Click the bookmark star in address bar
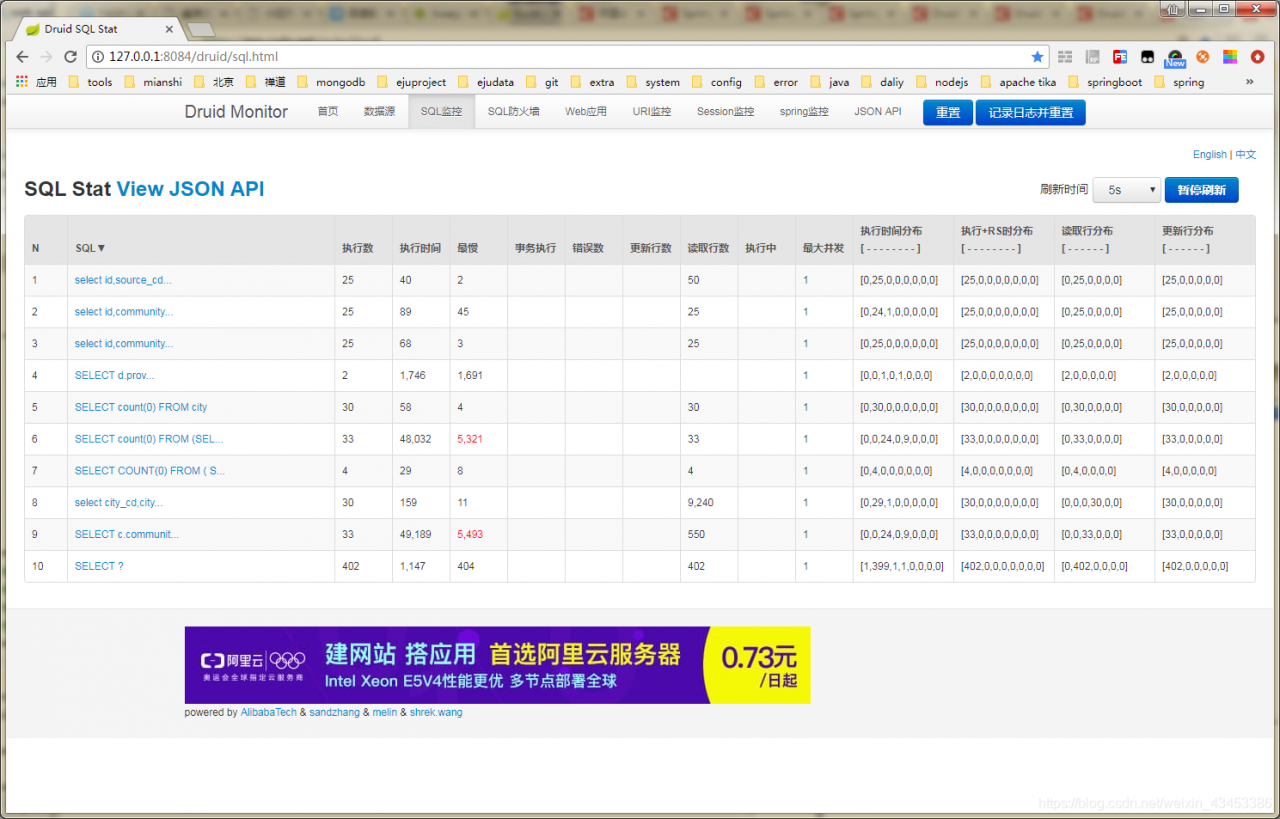 1037,57
